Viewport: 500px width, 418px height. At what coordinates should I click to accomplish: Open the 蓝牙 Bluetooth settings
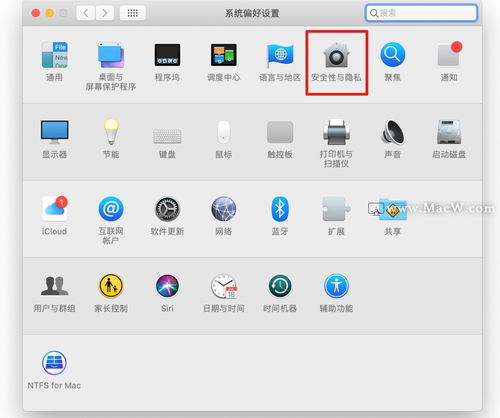(x=280, y=216)
